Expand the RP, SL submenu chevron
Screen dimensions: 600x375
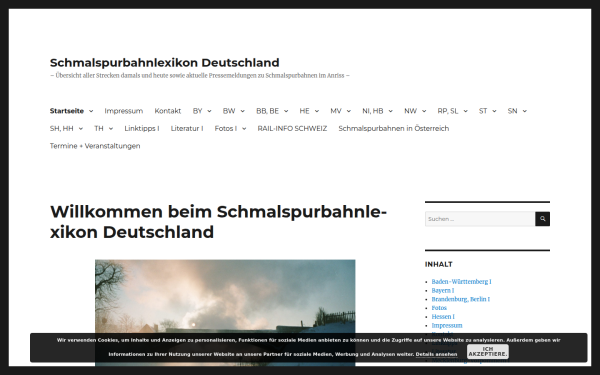click(465, 111)
